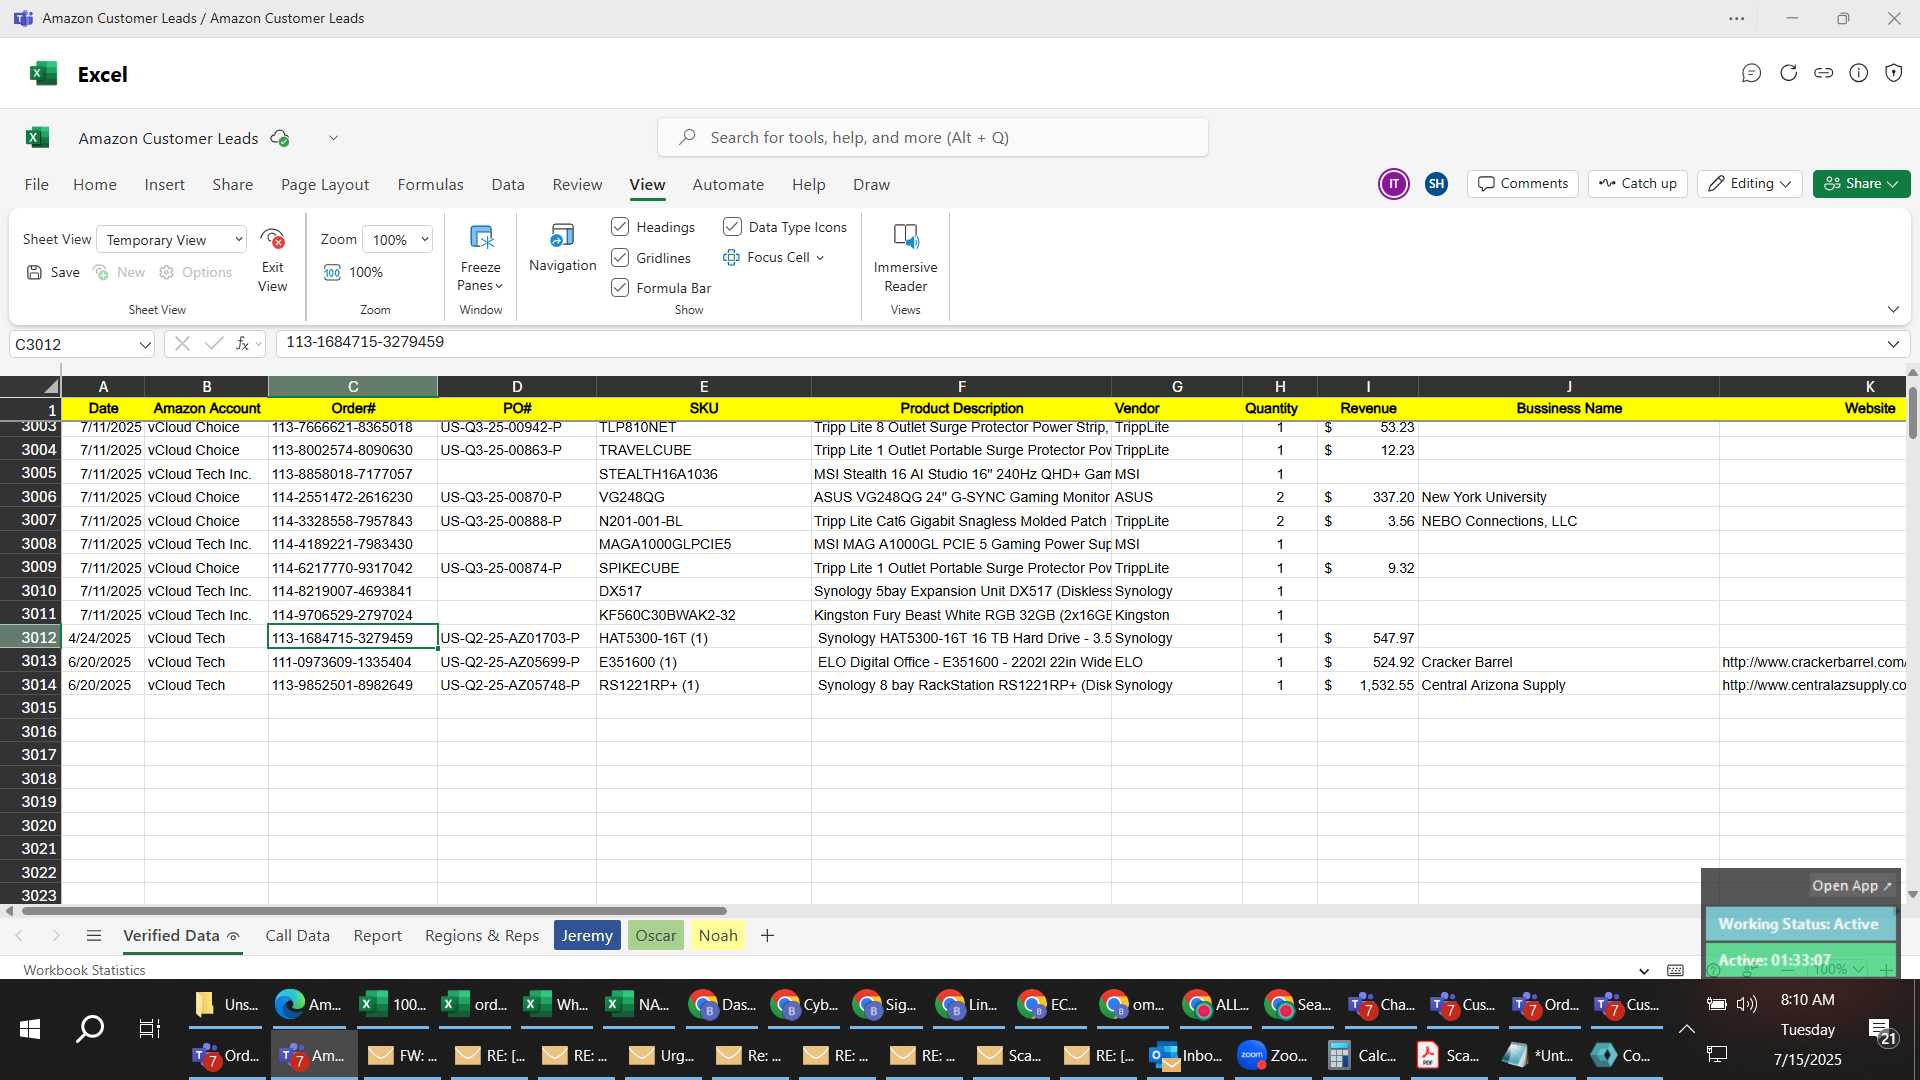Click the Freeze Panes icon
The image size is (1920, 1080).
point(481,237)
